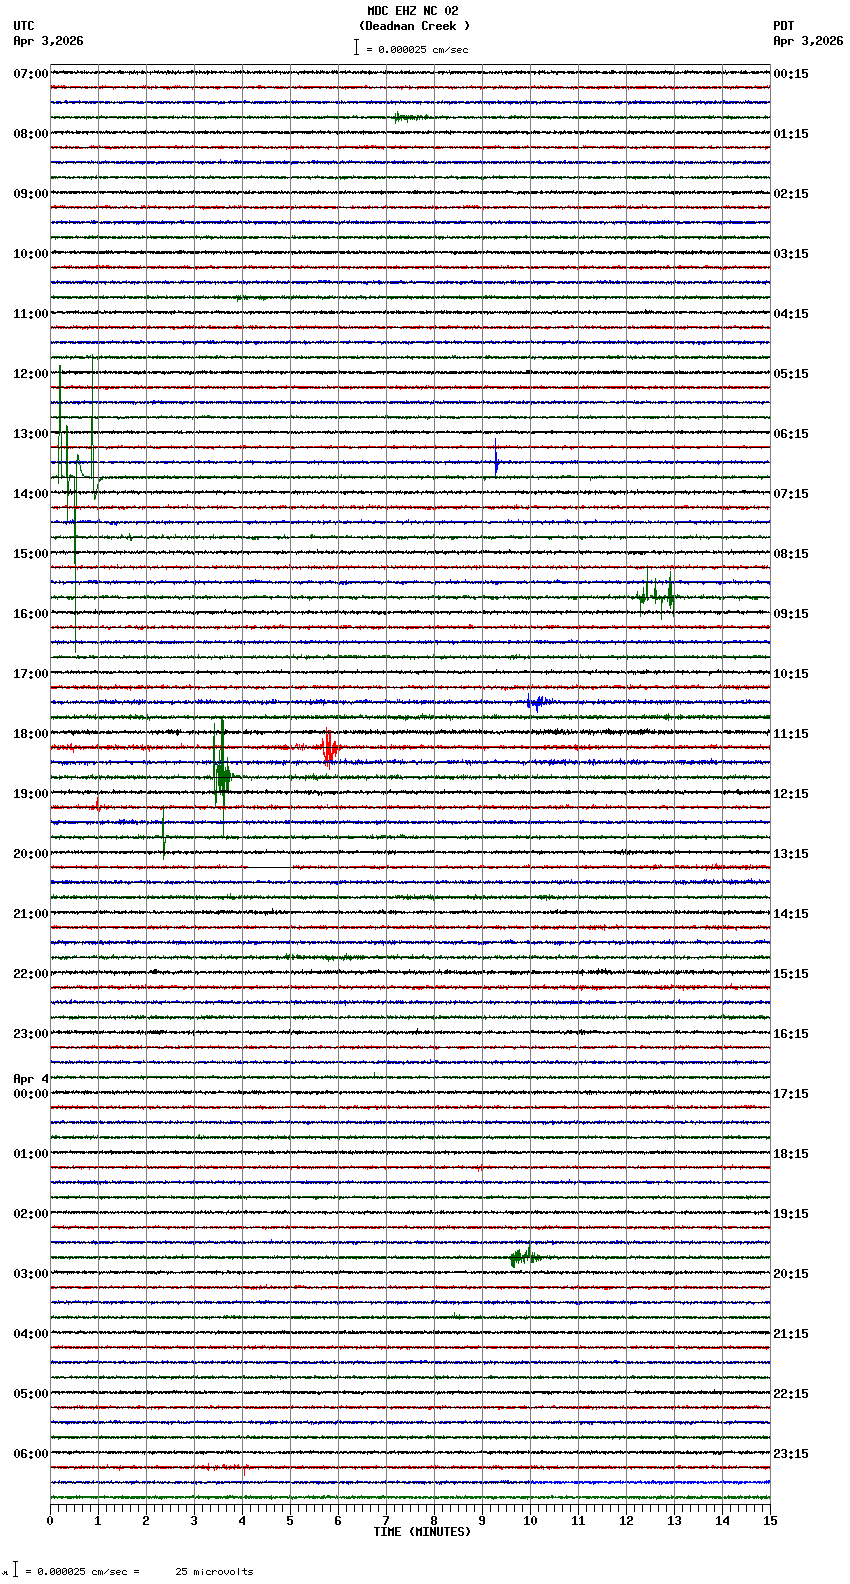Click the '18:00' UTC time label
The image size is (850, 1584).
[31, 734]
